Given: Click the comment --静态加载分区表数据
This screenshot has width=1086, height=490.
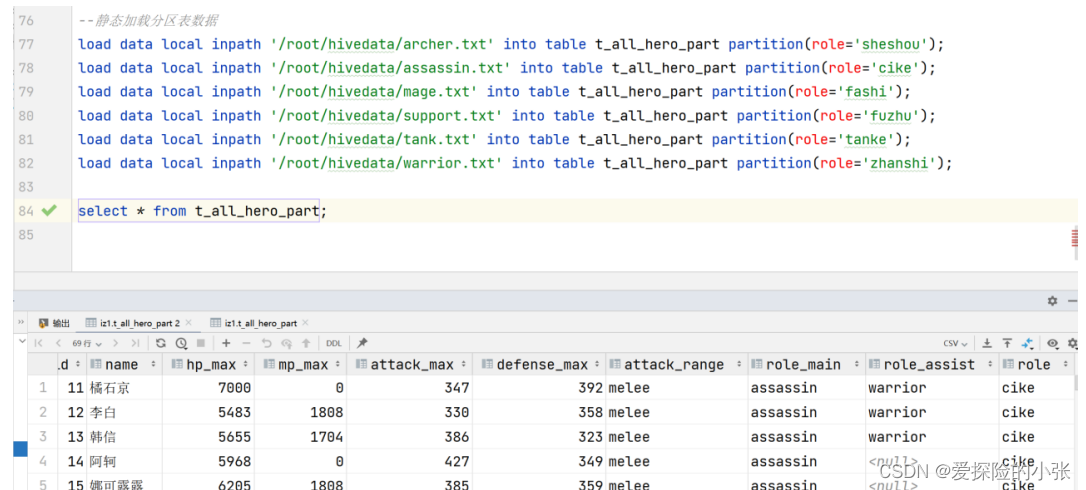Looking at the screenshot, I should [149, 21].
